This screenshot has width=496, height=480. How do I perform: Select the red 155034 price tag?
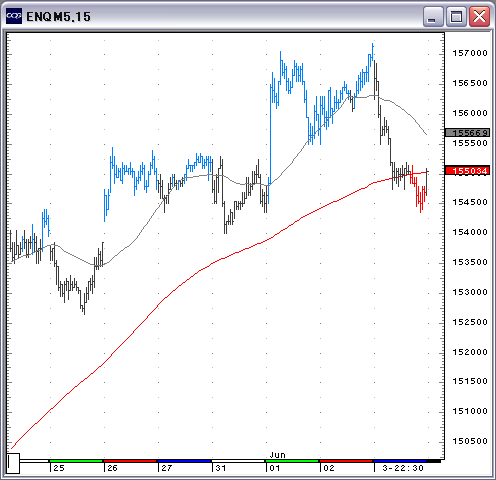[x=467, y=171]
